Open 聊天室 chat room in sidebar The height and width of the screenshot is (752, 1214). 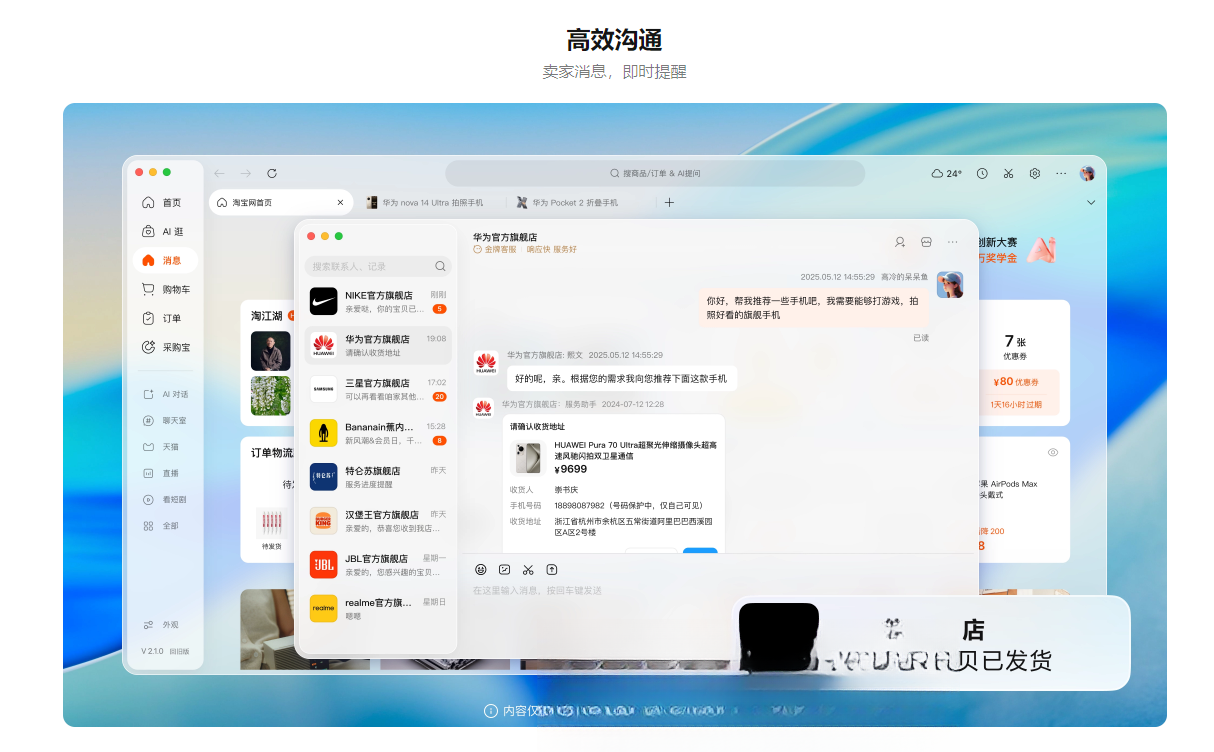(x=166, y=420)
